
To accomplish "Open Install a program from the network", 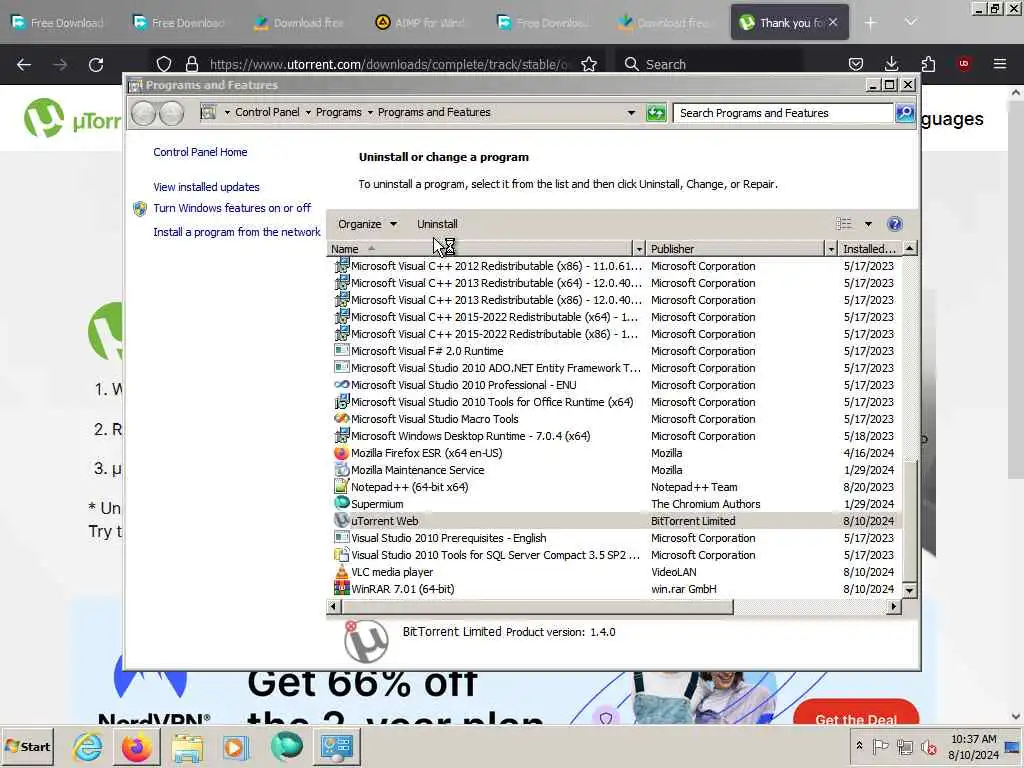I will coord(236,232).
